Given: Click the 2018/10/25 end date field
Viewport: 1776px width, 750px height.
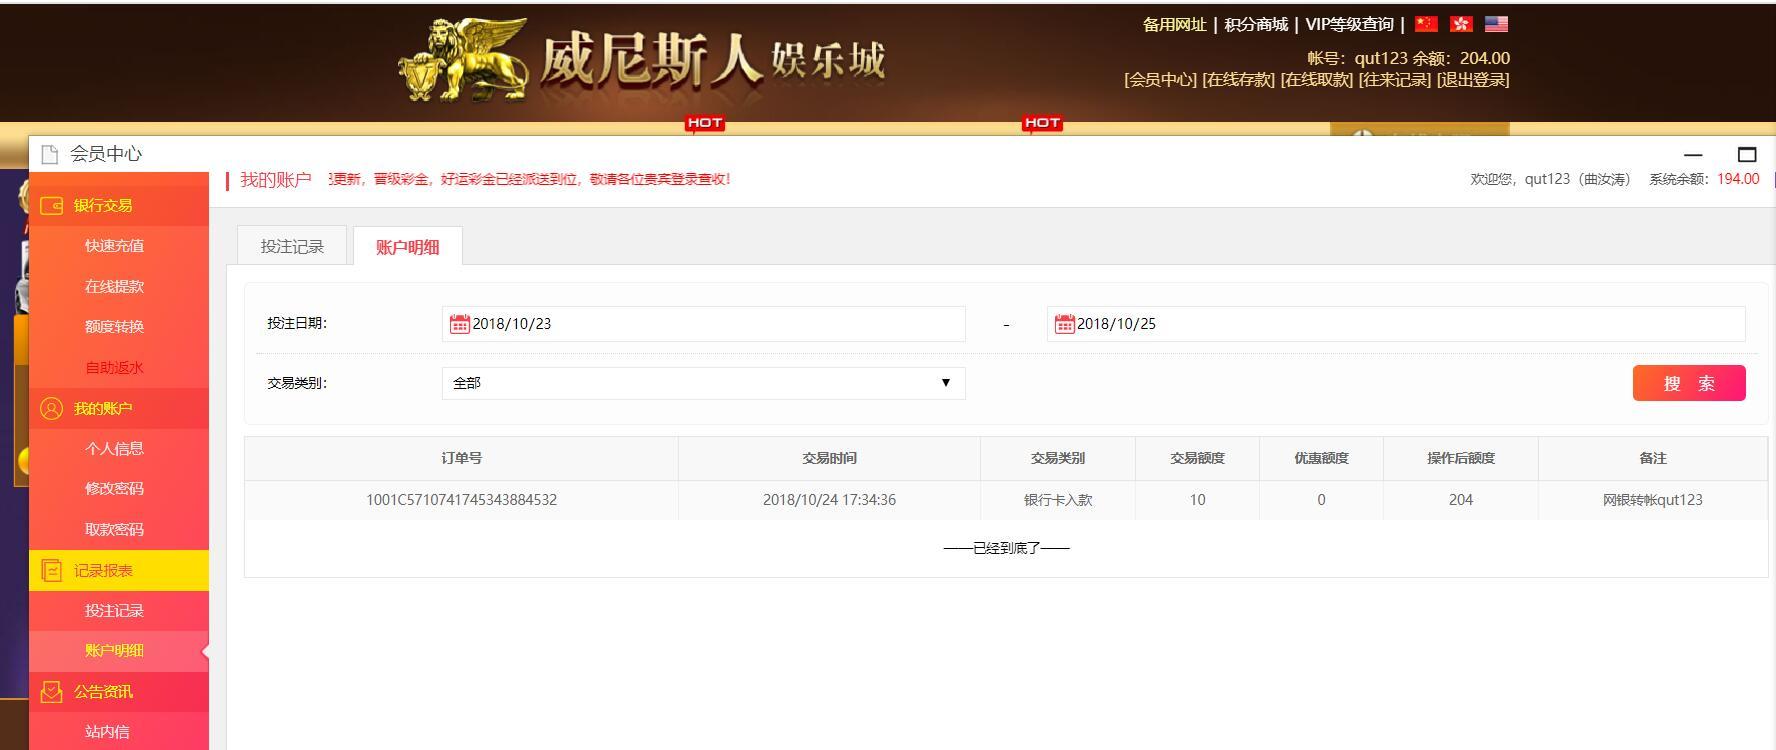Looking at the screenshot, I should pos(1396,324).
